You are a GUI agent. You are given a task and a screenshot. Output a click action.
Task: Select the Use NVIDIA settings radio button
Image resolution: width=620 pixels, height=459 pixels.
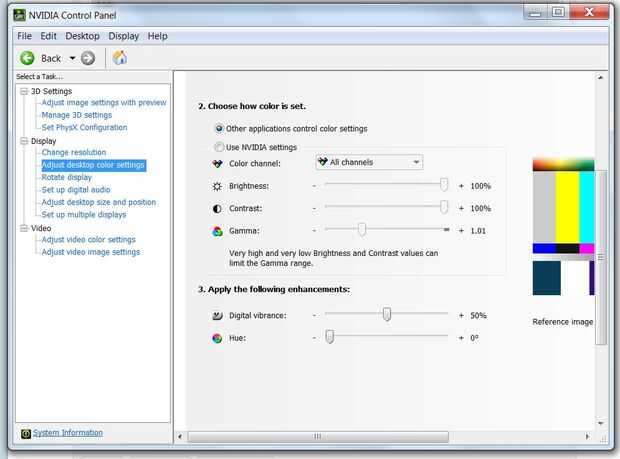[219, 147]
